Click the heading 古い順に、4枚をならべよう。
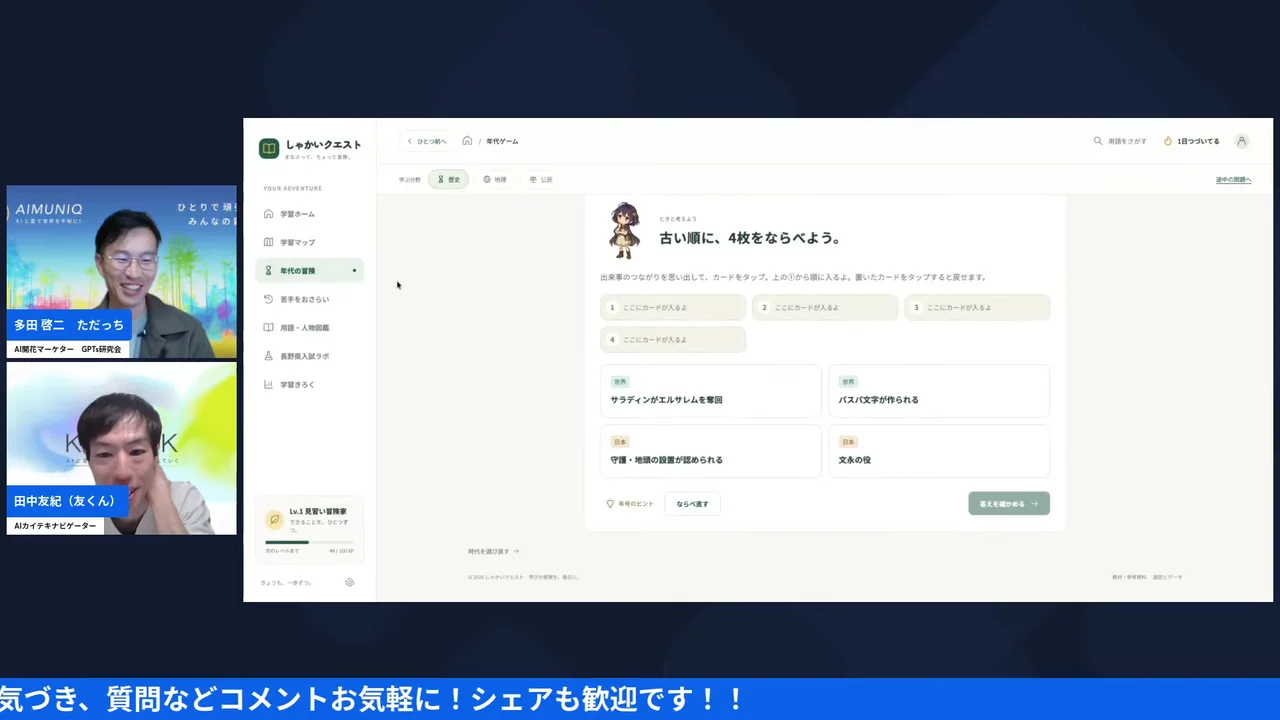 point(750,238)
